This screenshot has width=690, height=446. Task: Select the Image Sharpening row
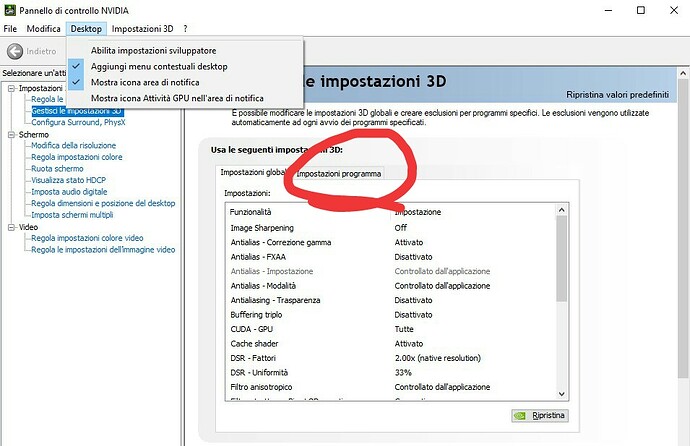(x=391, y=228)
